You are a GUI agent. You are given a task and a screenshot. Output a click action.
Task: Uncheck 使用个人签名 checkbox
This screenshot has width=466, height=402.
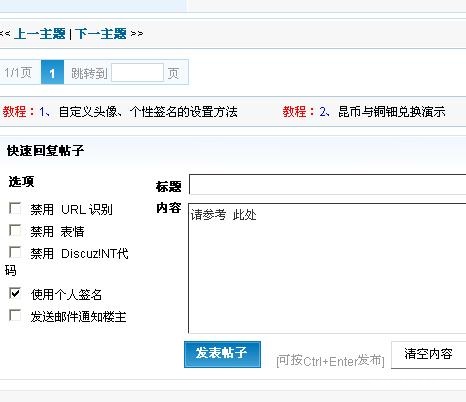click(15, 293)
